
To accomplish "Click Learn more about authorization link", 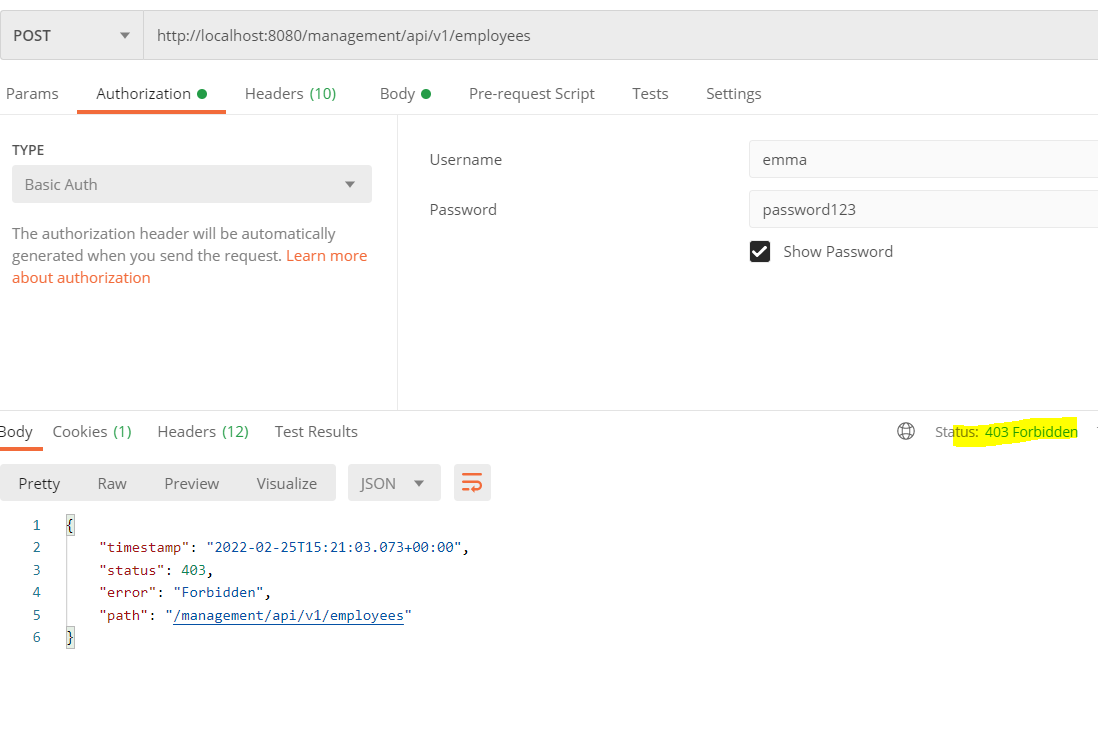I will tap(326, 256).
